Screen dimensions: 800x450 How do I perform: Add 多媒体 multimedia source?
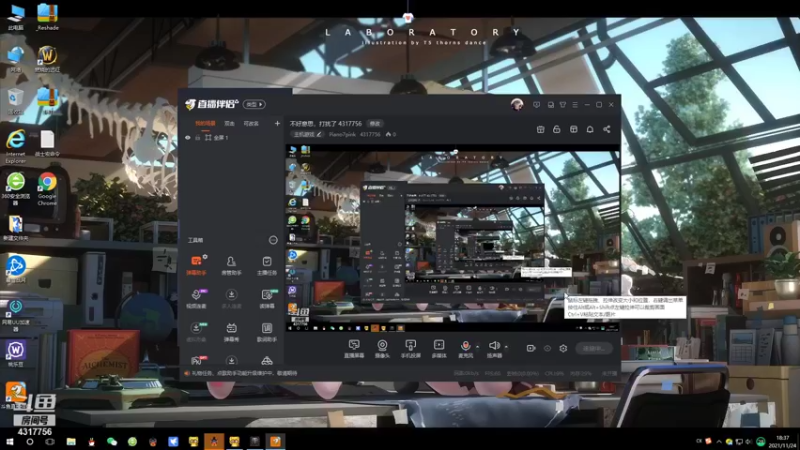[x=439, y=349]
